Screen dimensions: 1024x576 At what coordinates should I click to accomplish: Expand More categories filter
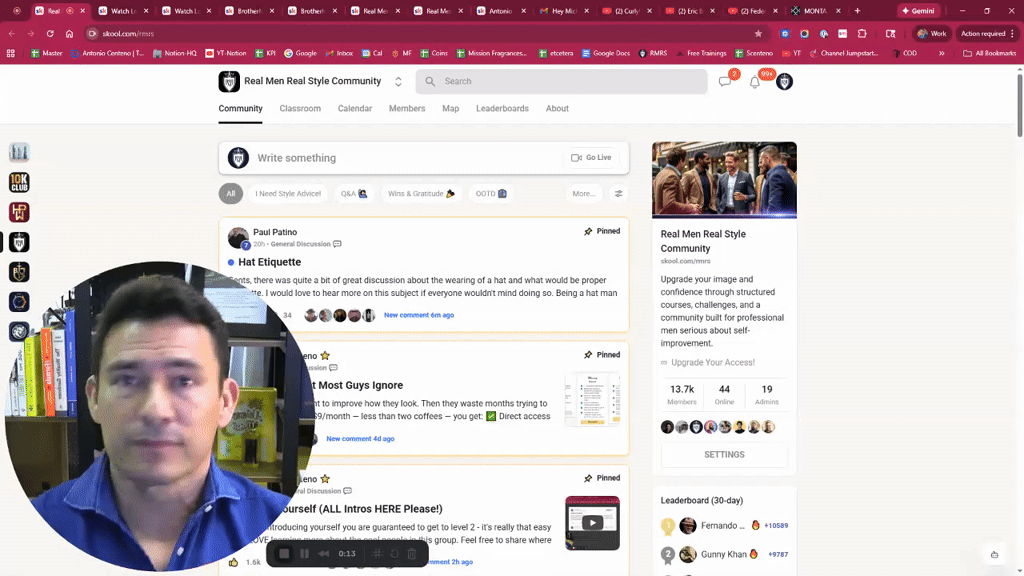(583, 193)
